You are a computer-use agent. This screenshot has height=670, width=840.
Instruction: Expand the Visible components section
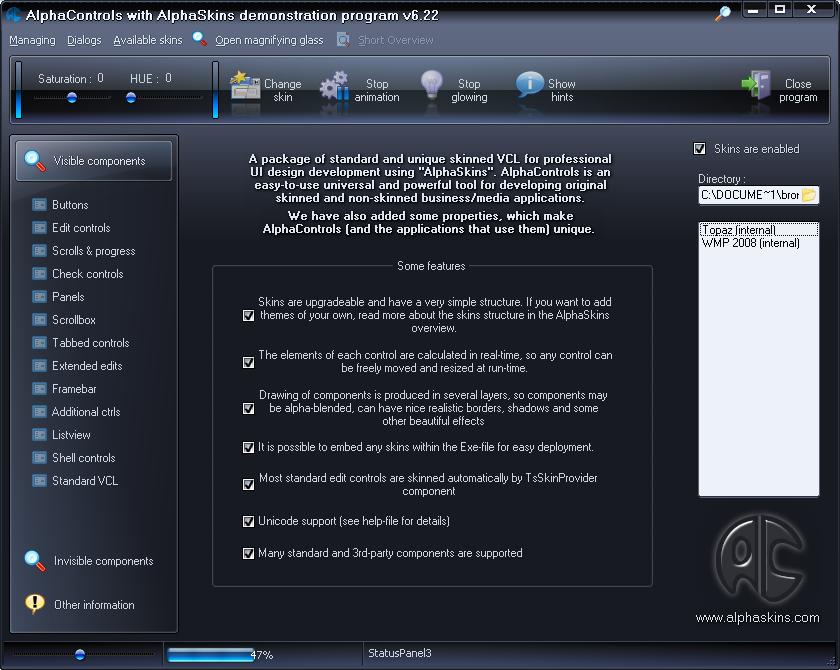click(x=94, y=161)
